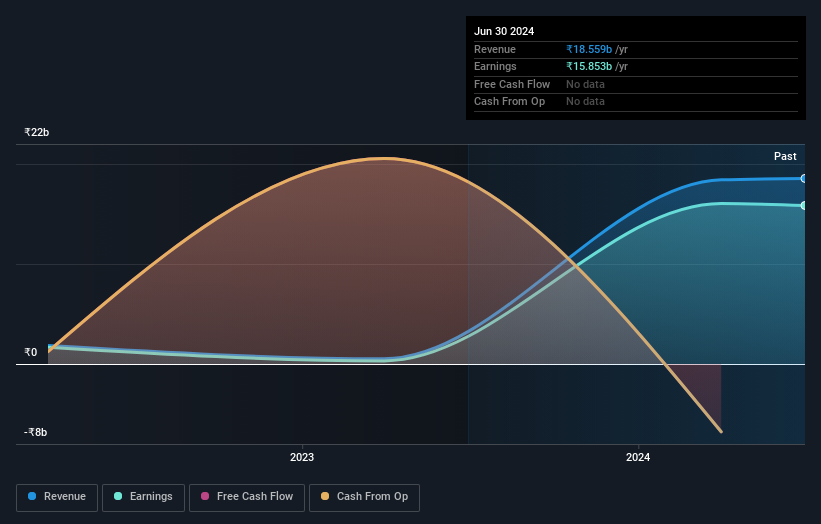Click the 2023 x-axis label
This screenshot has width=821, height=524.
tap(302, 457)
